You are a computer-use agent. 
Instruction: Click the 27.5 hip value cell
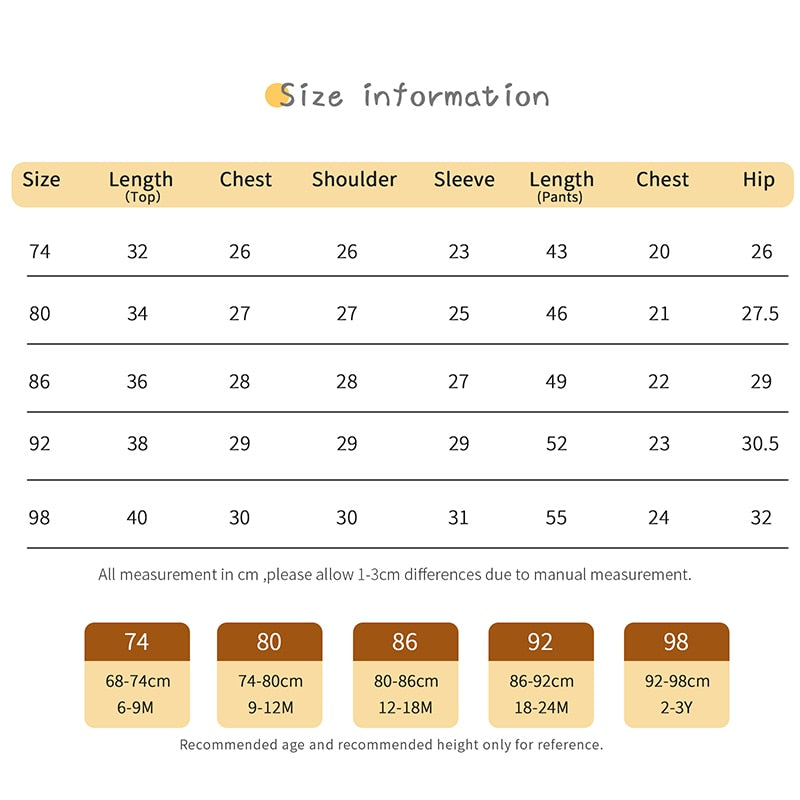click(760, 314)
